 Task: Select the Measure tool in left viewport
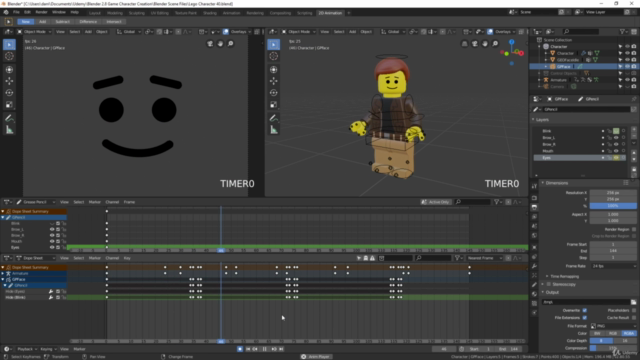pyautogui.click(x=9, y=130)
